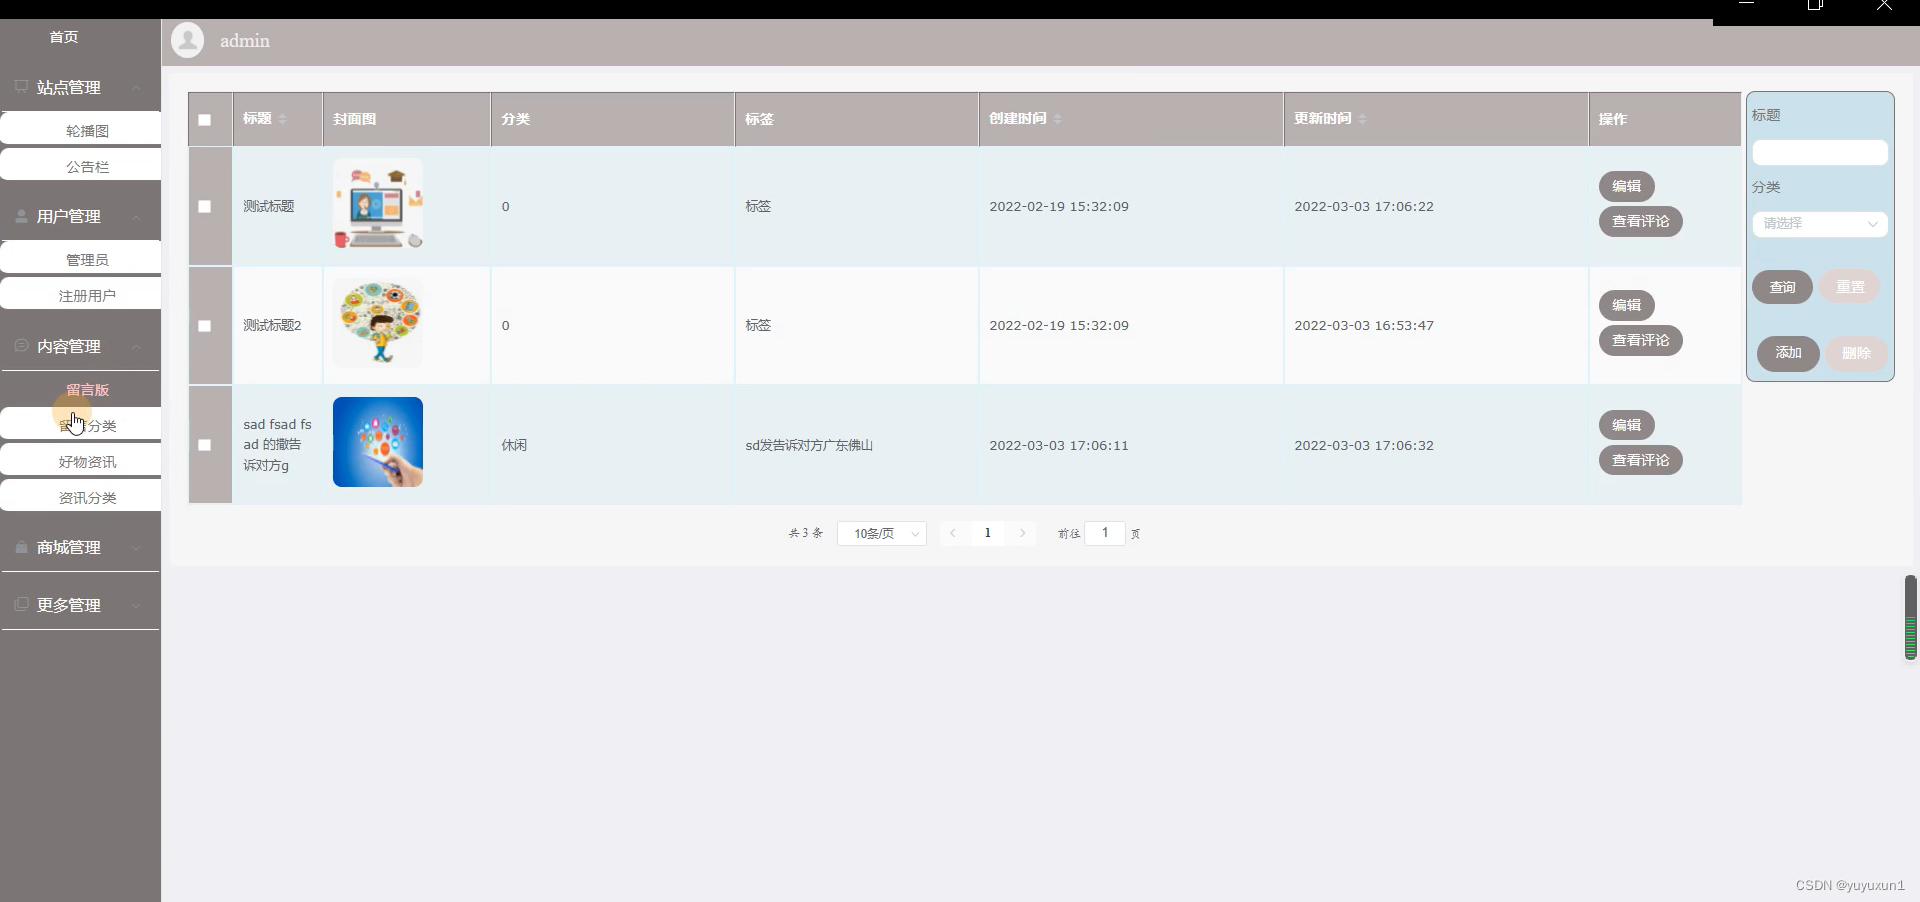Open the 注册用户 menu item
The width and height of the screenshot is (1920, 902).
coord(81,295)
